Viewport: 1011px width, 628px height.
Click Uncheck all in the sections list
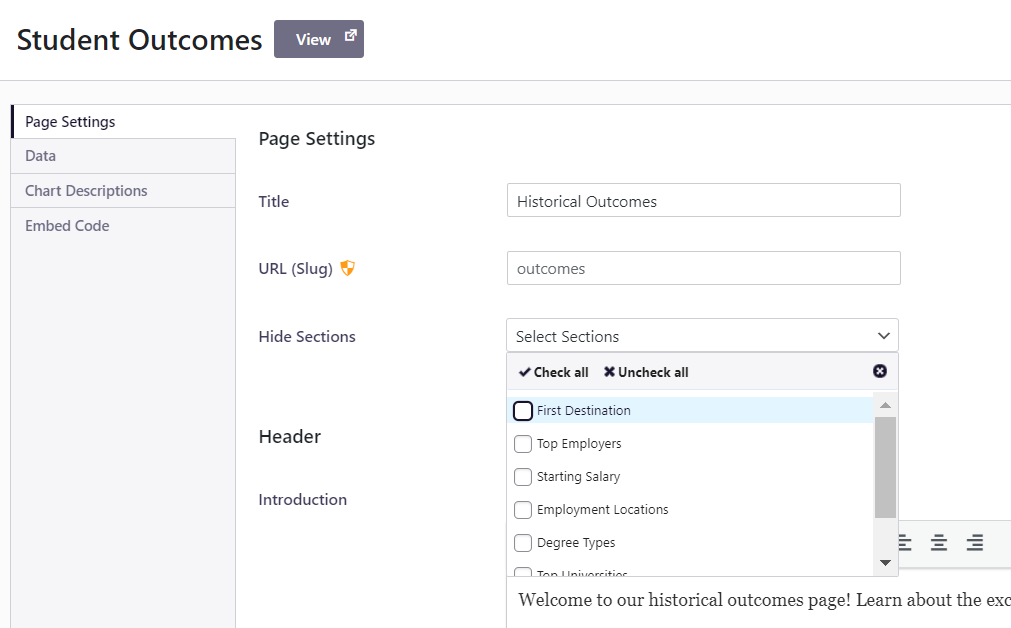(646, 372)
